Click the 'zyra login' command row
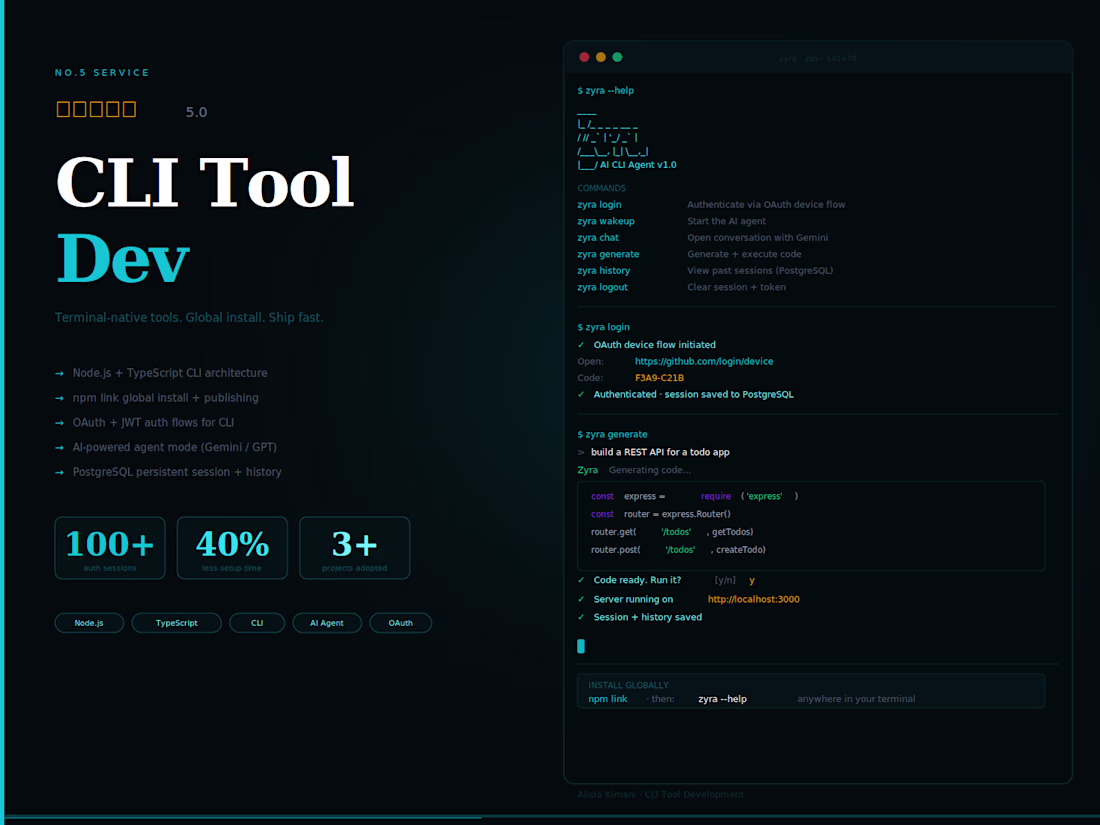 tap(711, 205)
